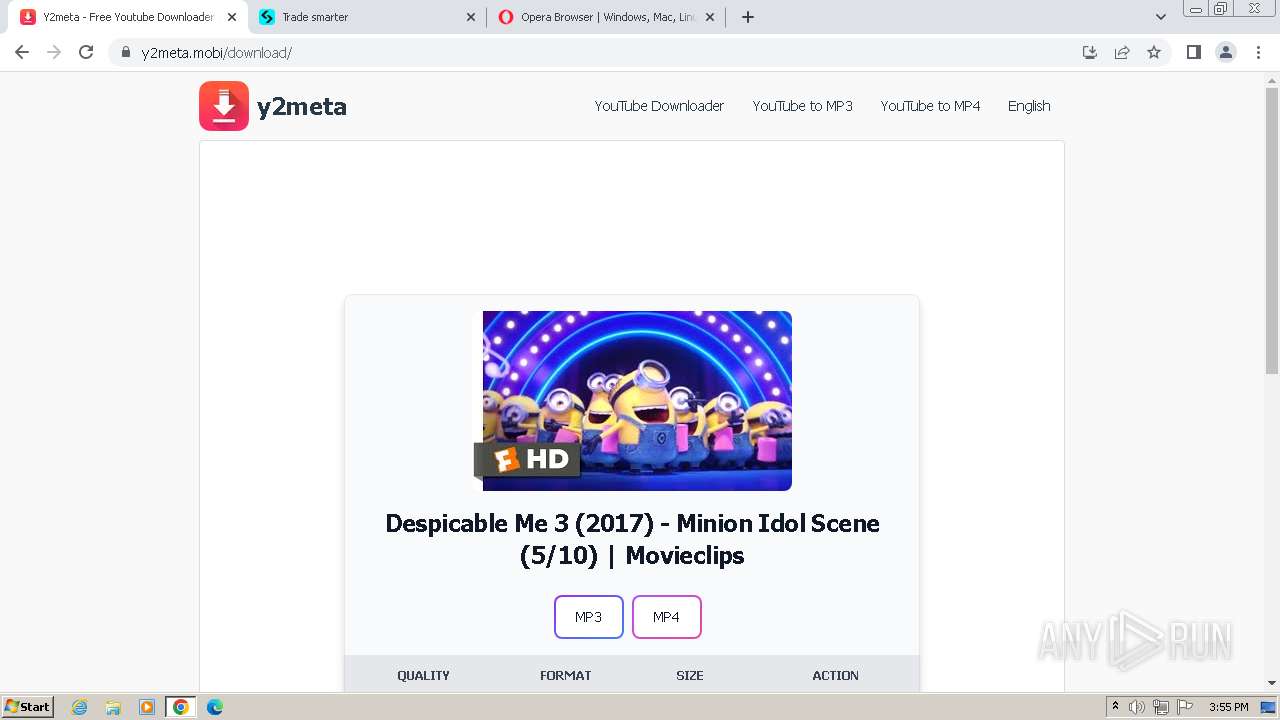Screen dimensions: 1280x720
Task: Expand the tab search chevron
Action: (x=1161, y=17)
